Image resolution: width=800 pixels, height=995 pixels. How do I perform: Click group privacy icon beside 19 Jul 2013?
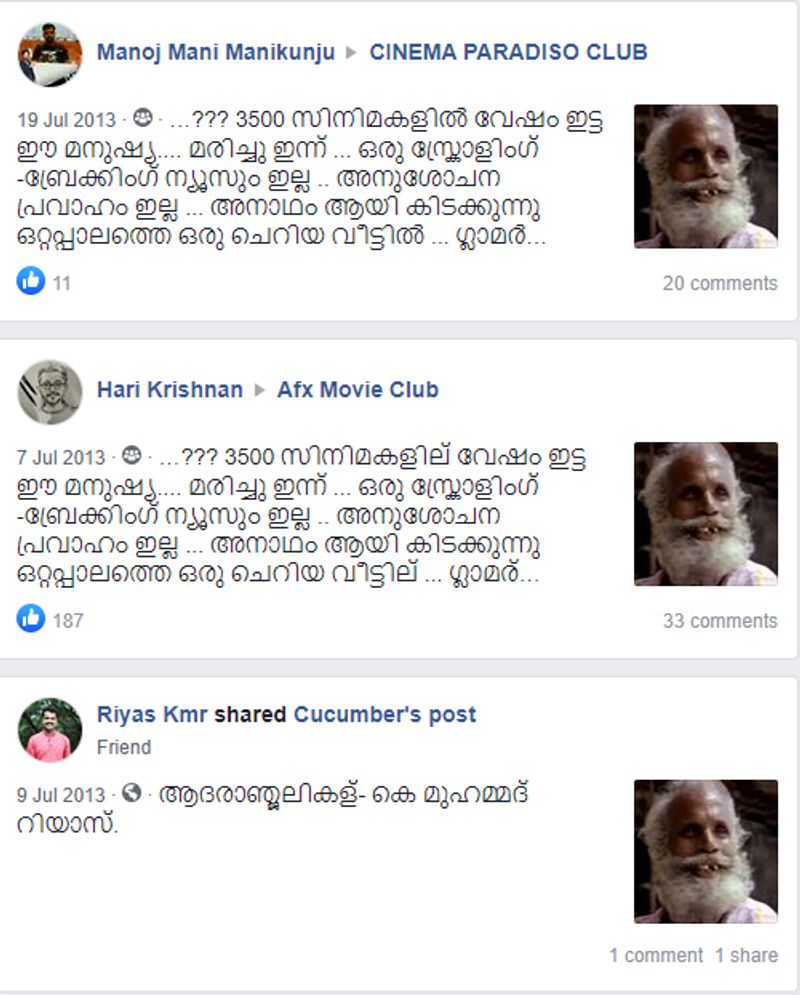click(143, 118)
